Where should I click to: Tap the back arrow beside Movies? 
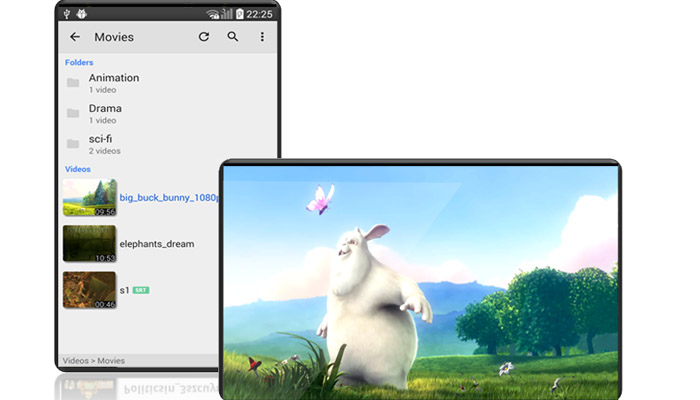point(75,37)
